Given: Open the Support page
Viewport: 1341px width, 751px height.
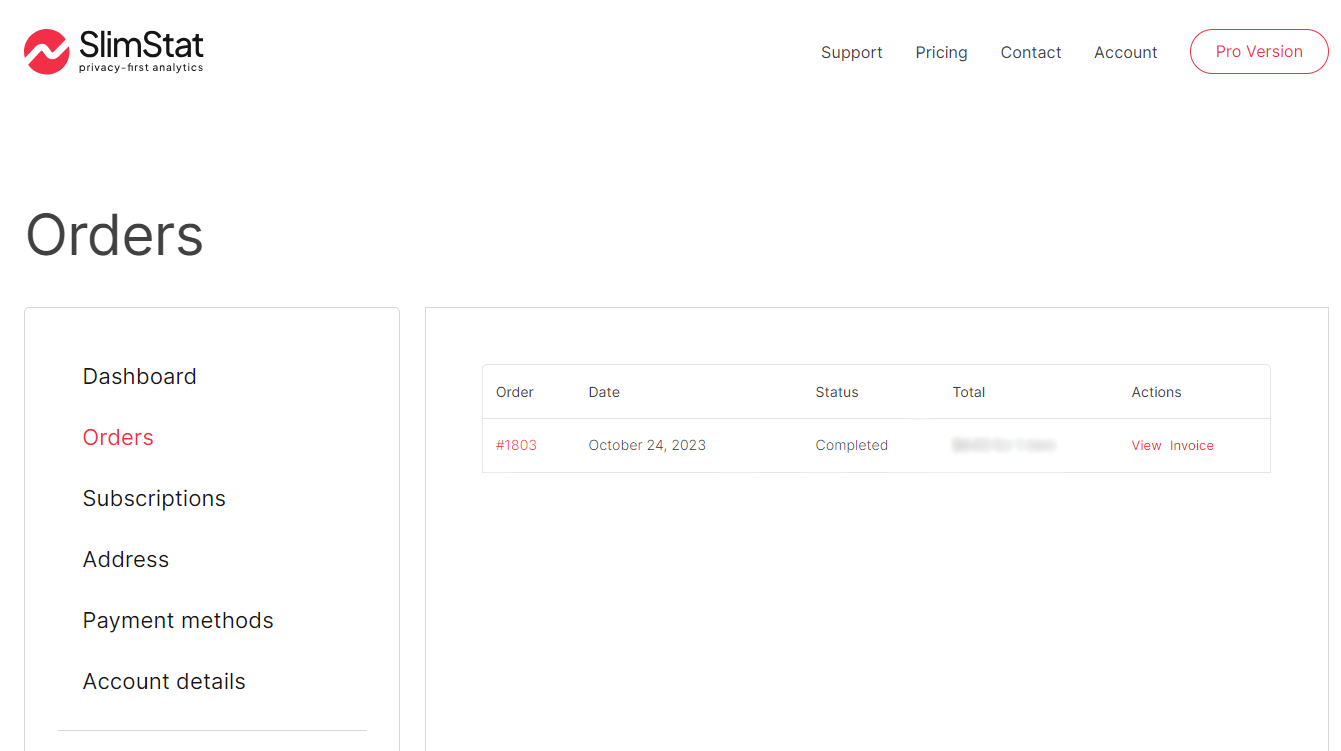Looking at the screenshot, I should (x=851, y=52).
